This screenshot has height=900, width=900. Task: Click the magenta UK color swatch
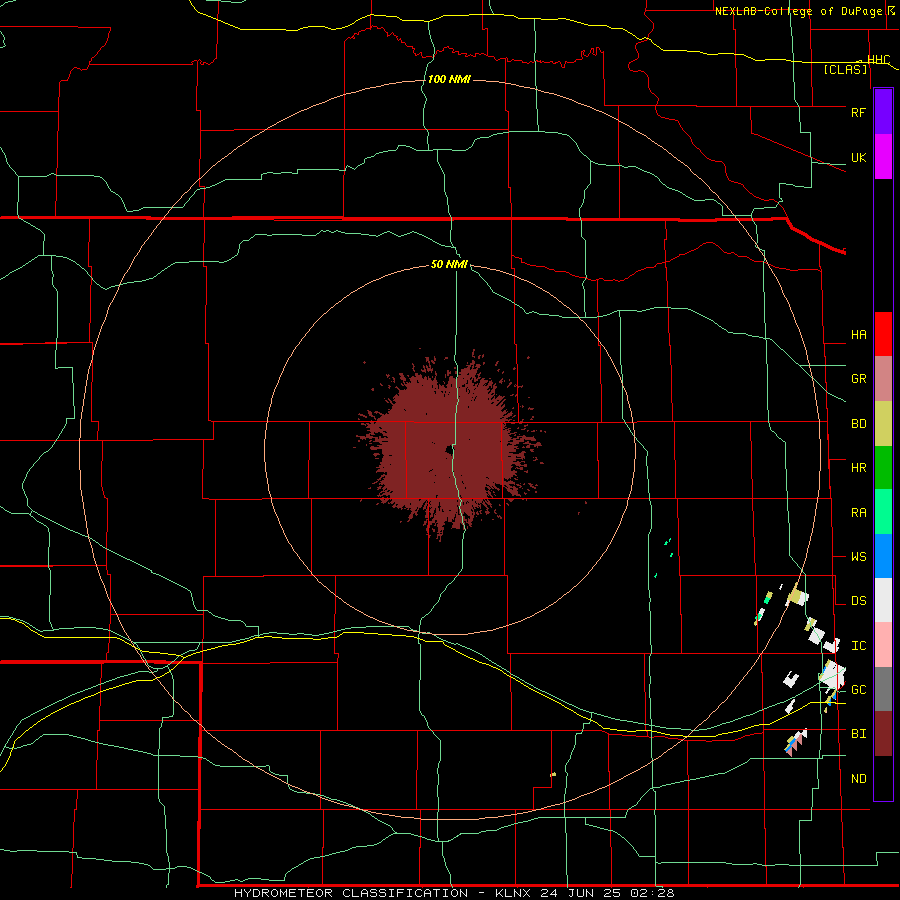click(883, 157)
